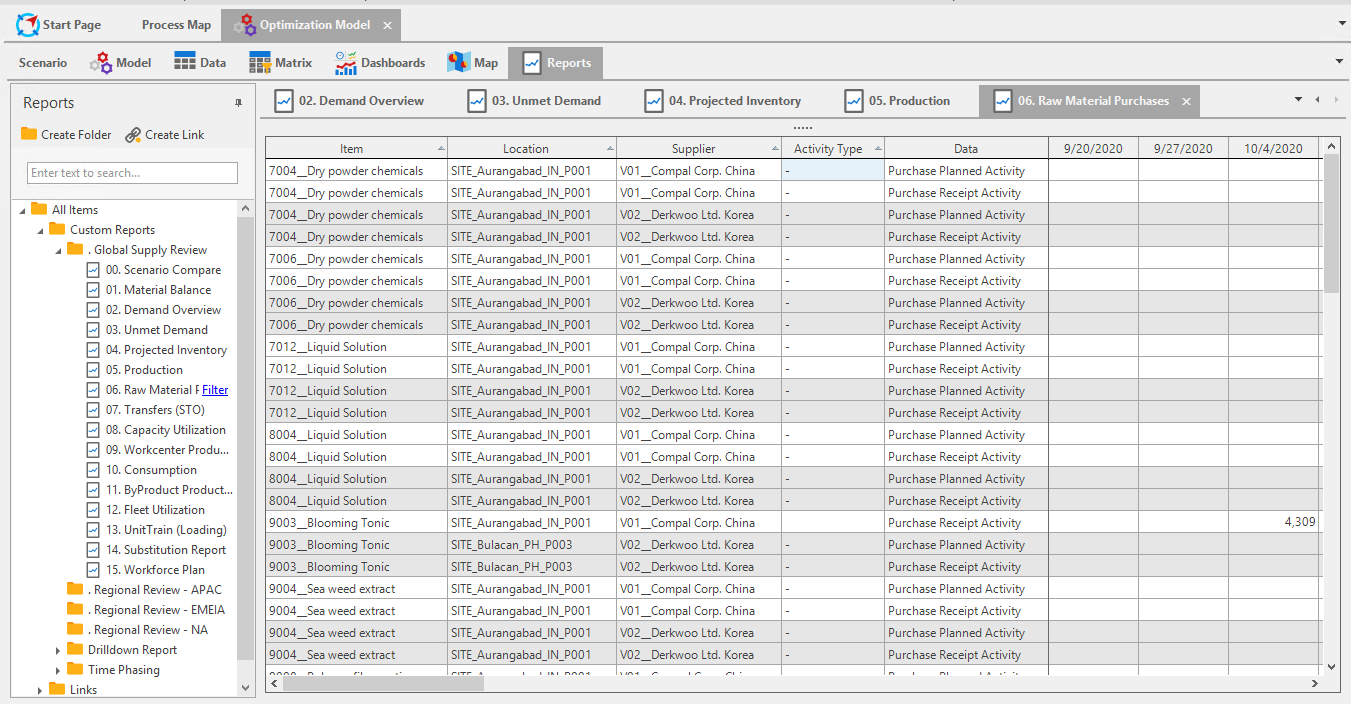Click 14. Substitution Report icon

[x=94, y=550]
